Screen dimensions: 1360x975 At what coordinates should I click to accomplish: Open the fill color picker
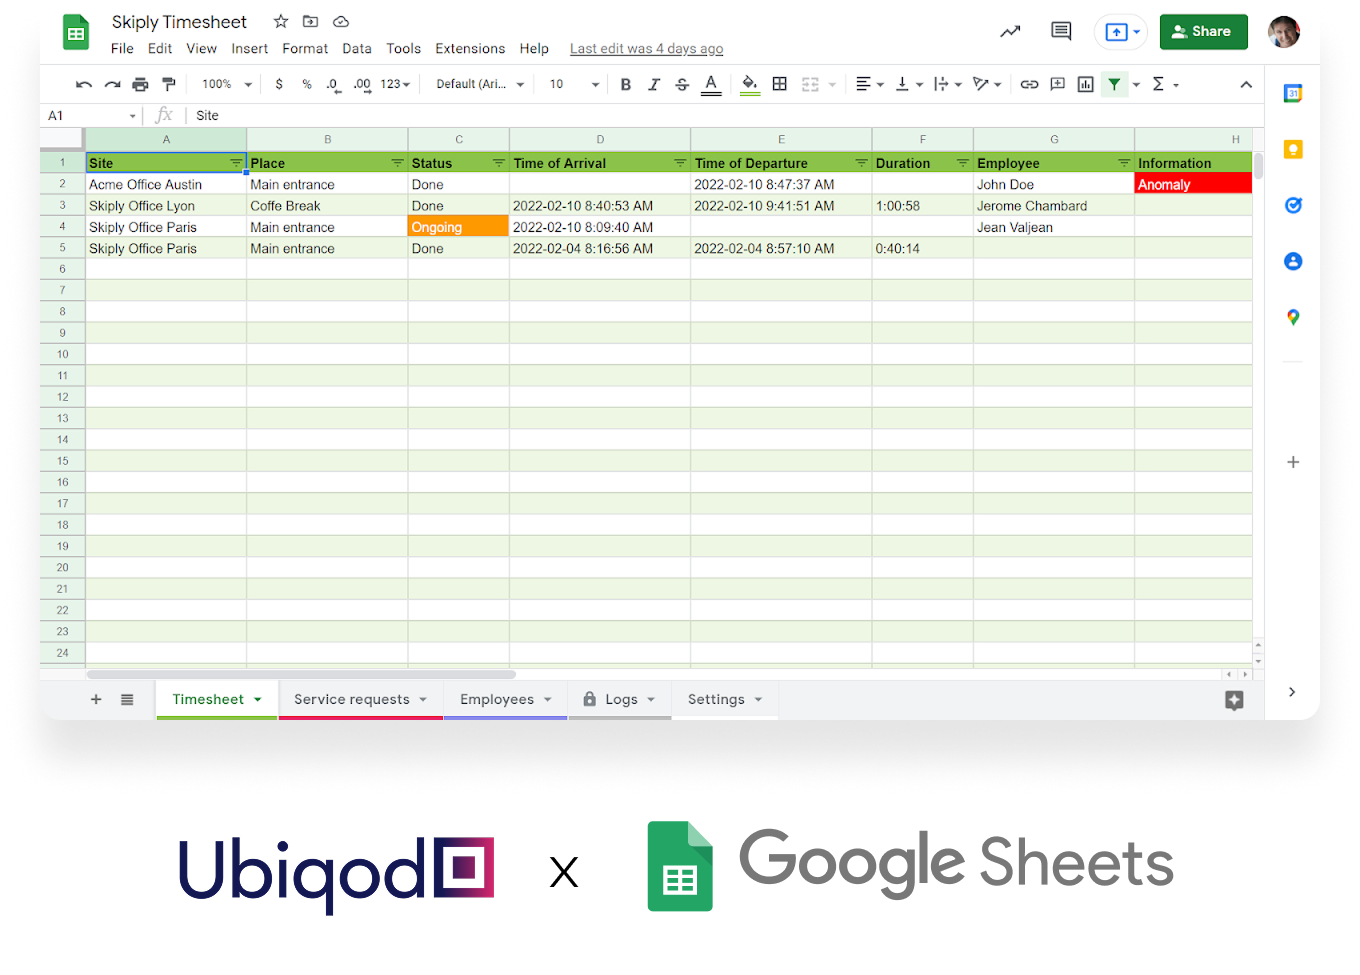click(749, 84)
